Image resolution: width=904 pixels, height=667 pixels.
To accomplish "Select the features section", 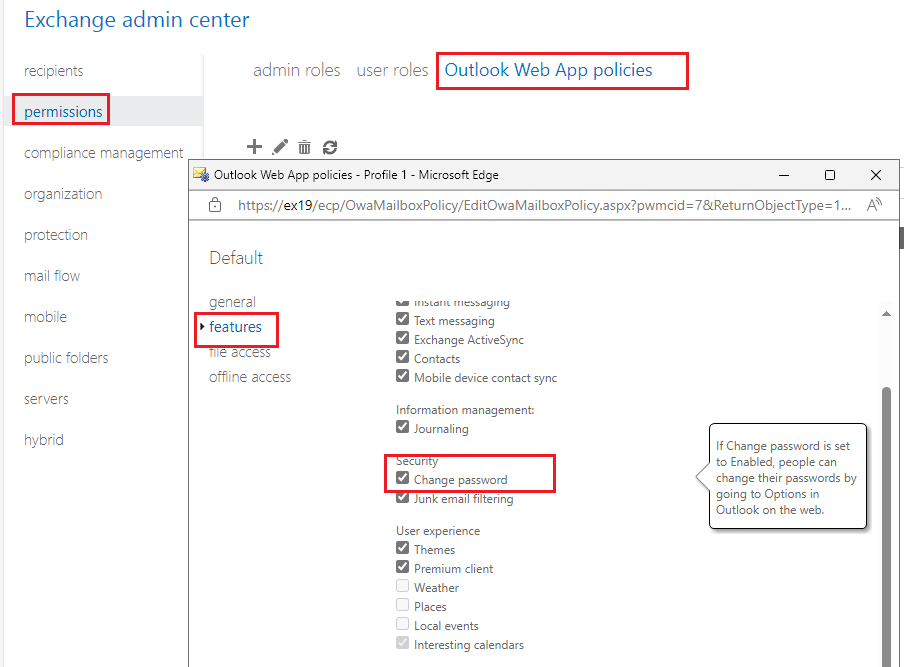I will [235, 327].
